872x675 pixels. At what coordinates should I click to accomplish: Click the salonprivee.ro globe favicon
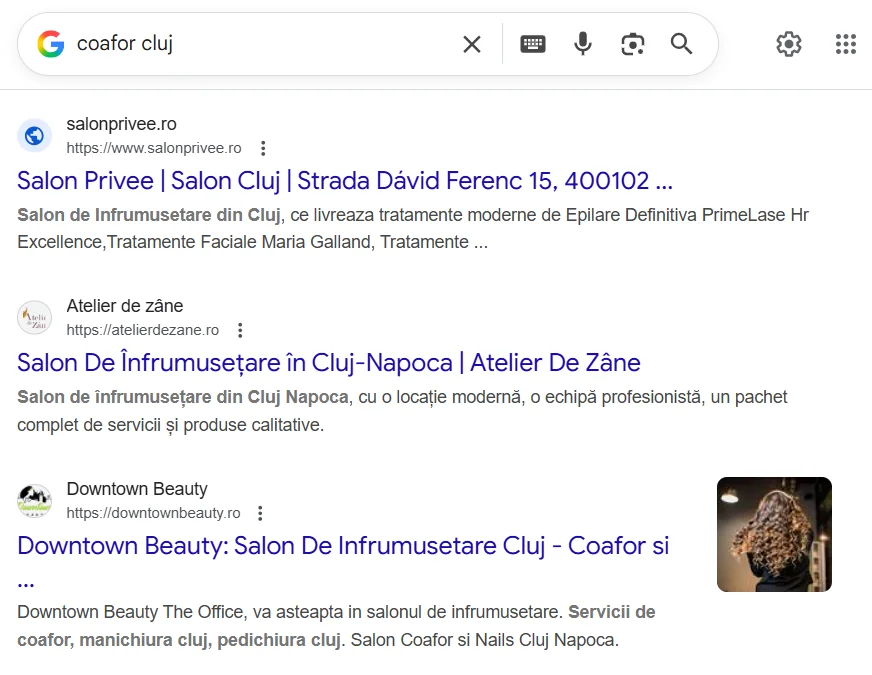(x=34, y=136)
